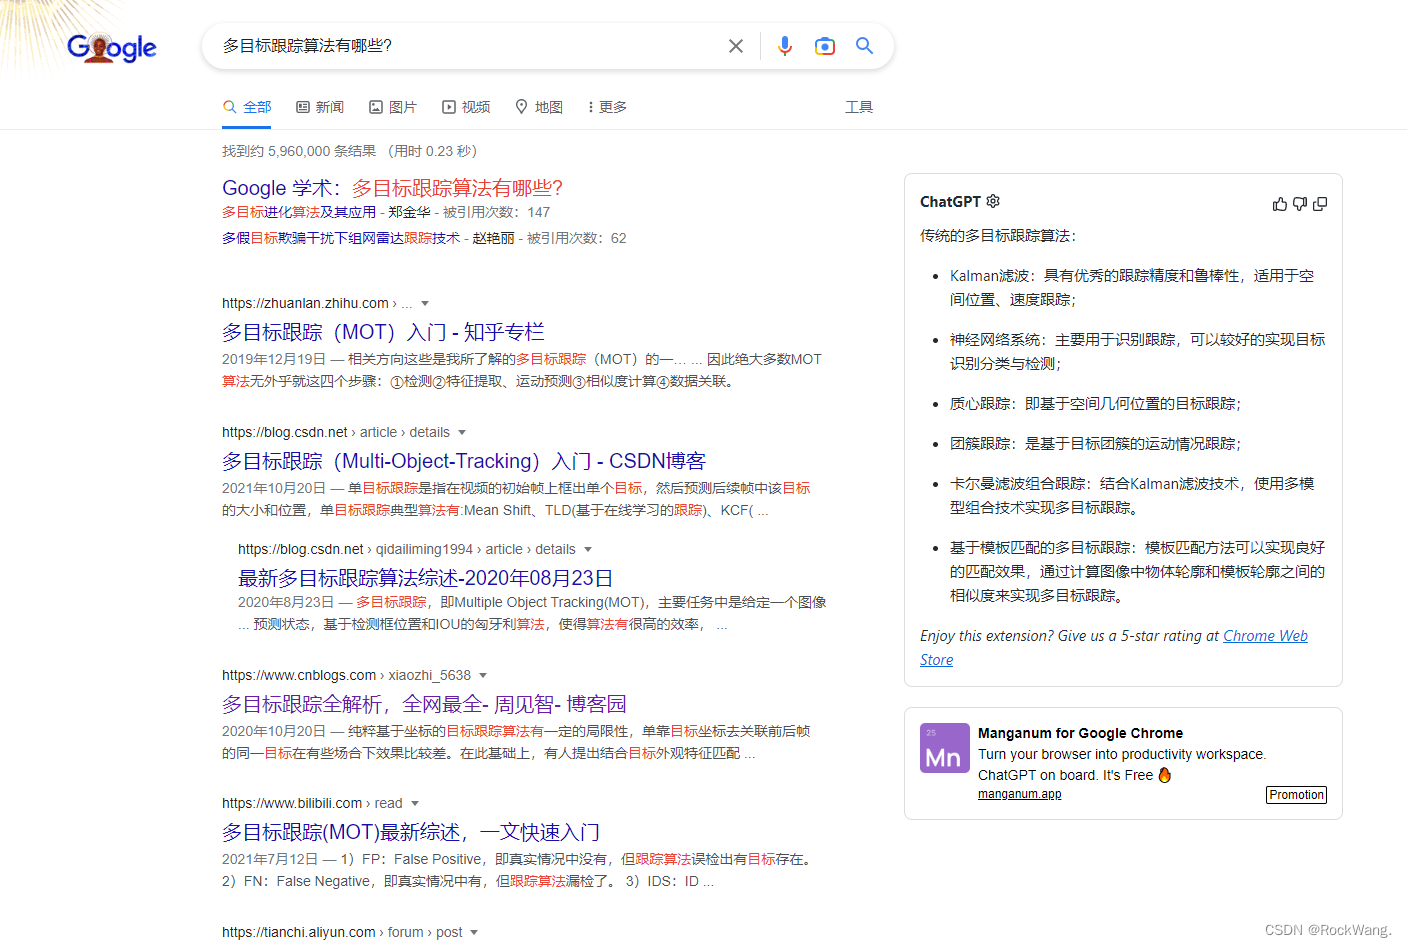The height and width of the screenshot is (947, 1407).
Task: Open 最新多目标跟踪算法综述-2020年08月23日 result
Action: point(426,578)
